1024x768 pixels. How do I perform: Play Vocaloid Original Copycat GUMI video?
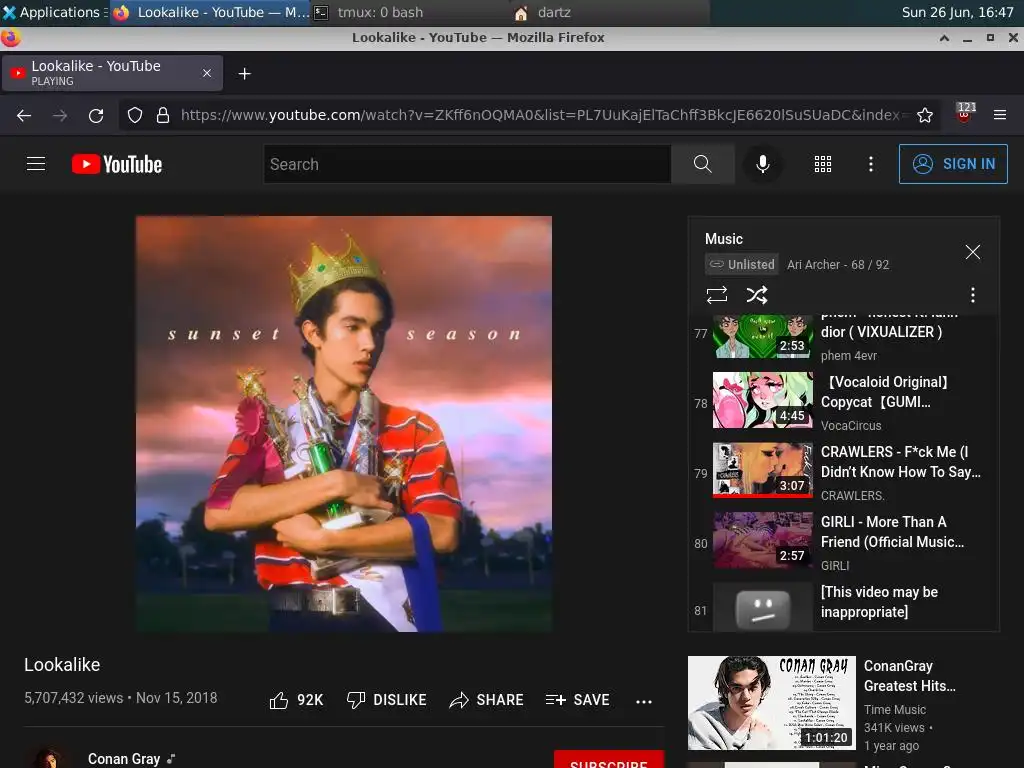(842, 402)
